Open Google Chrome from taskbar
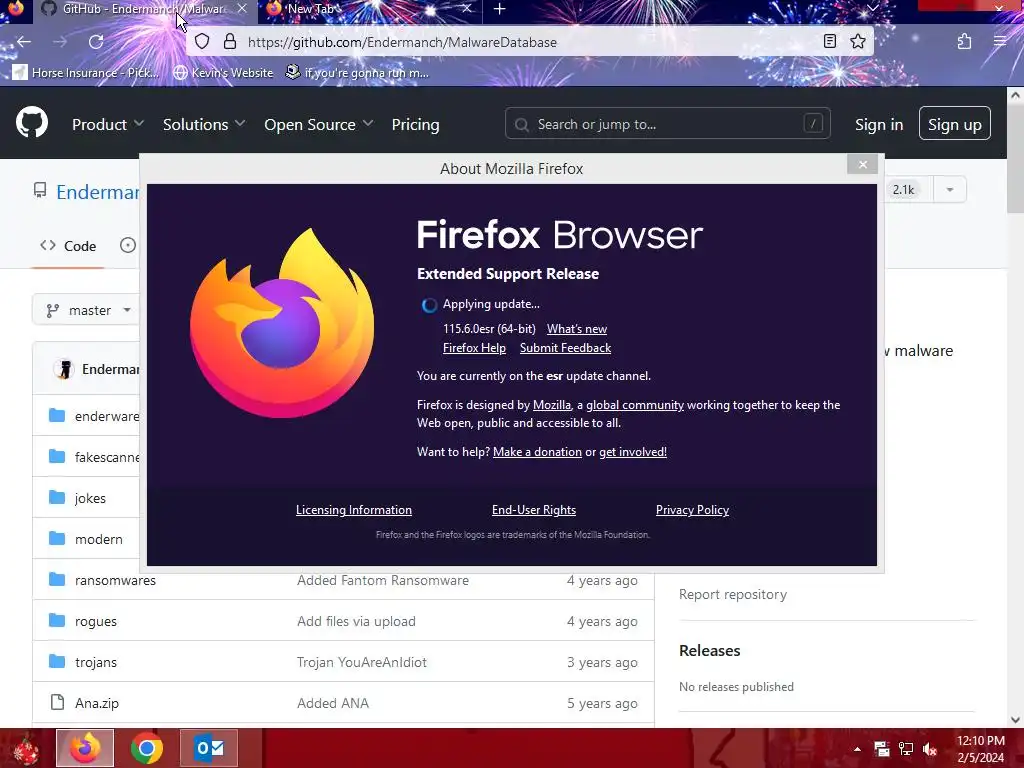This screenshot has height=768, width=1024. tap(146, 748)
